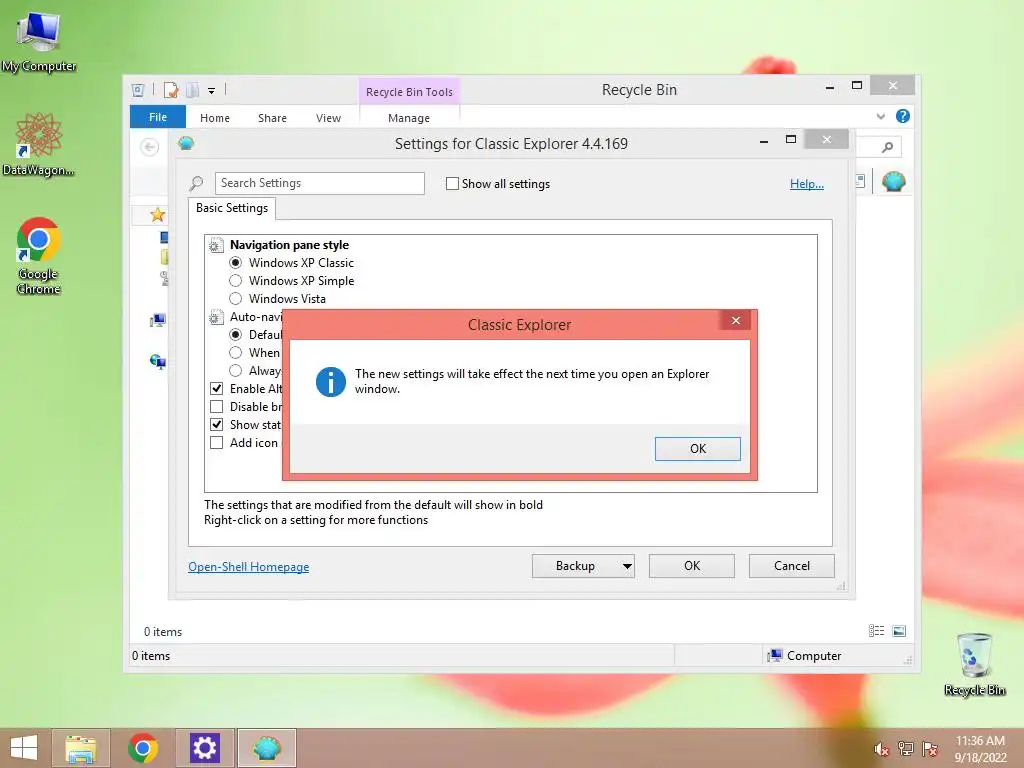Screen dimensions: 1024x768
Task: Click the taskbar clock and date
Action: [980, 749]
